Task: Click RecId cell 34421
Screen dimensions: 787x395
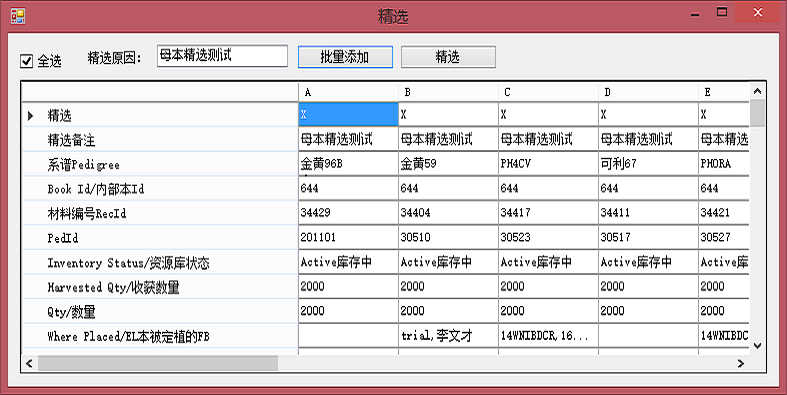Action: (x=724, y=213)
